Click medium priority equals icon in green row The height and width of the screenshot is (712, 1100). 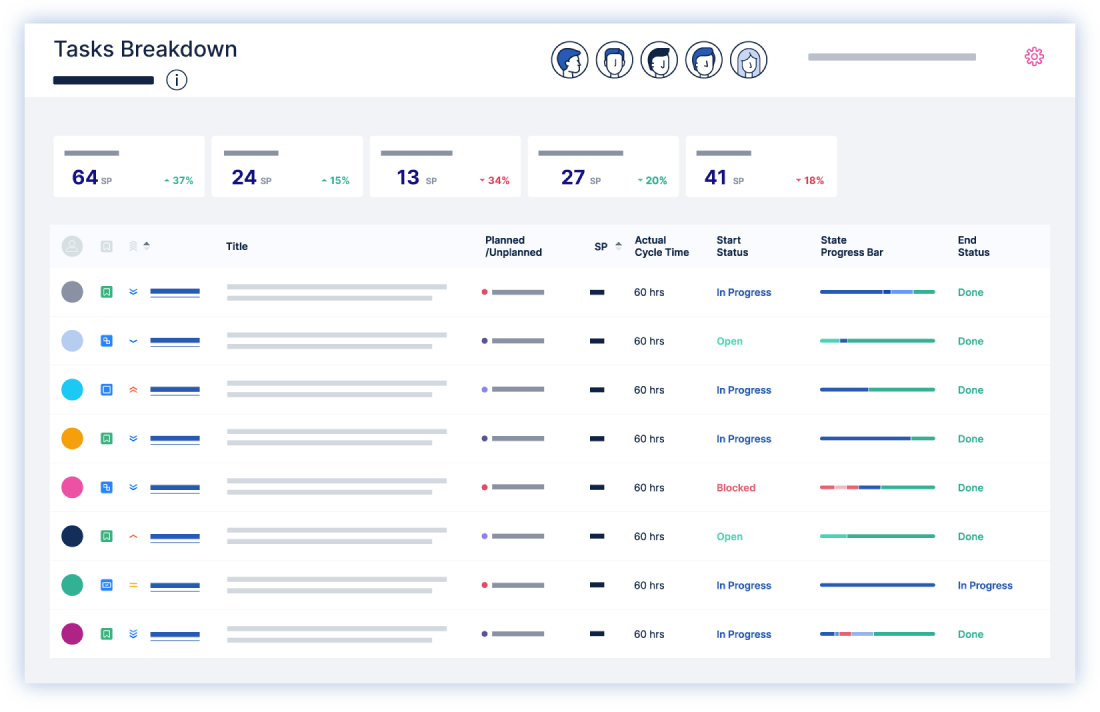click(133, 585)
